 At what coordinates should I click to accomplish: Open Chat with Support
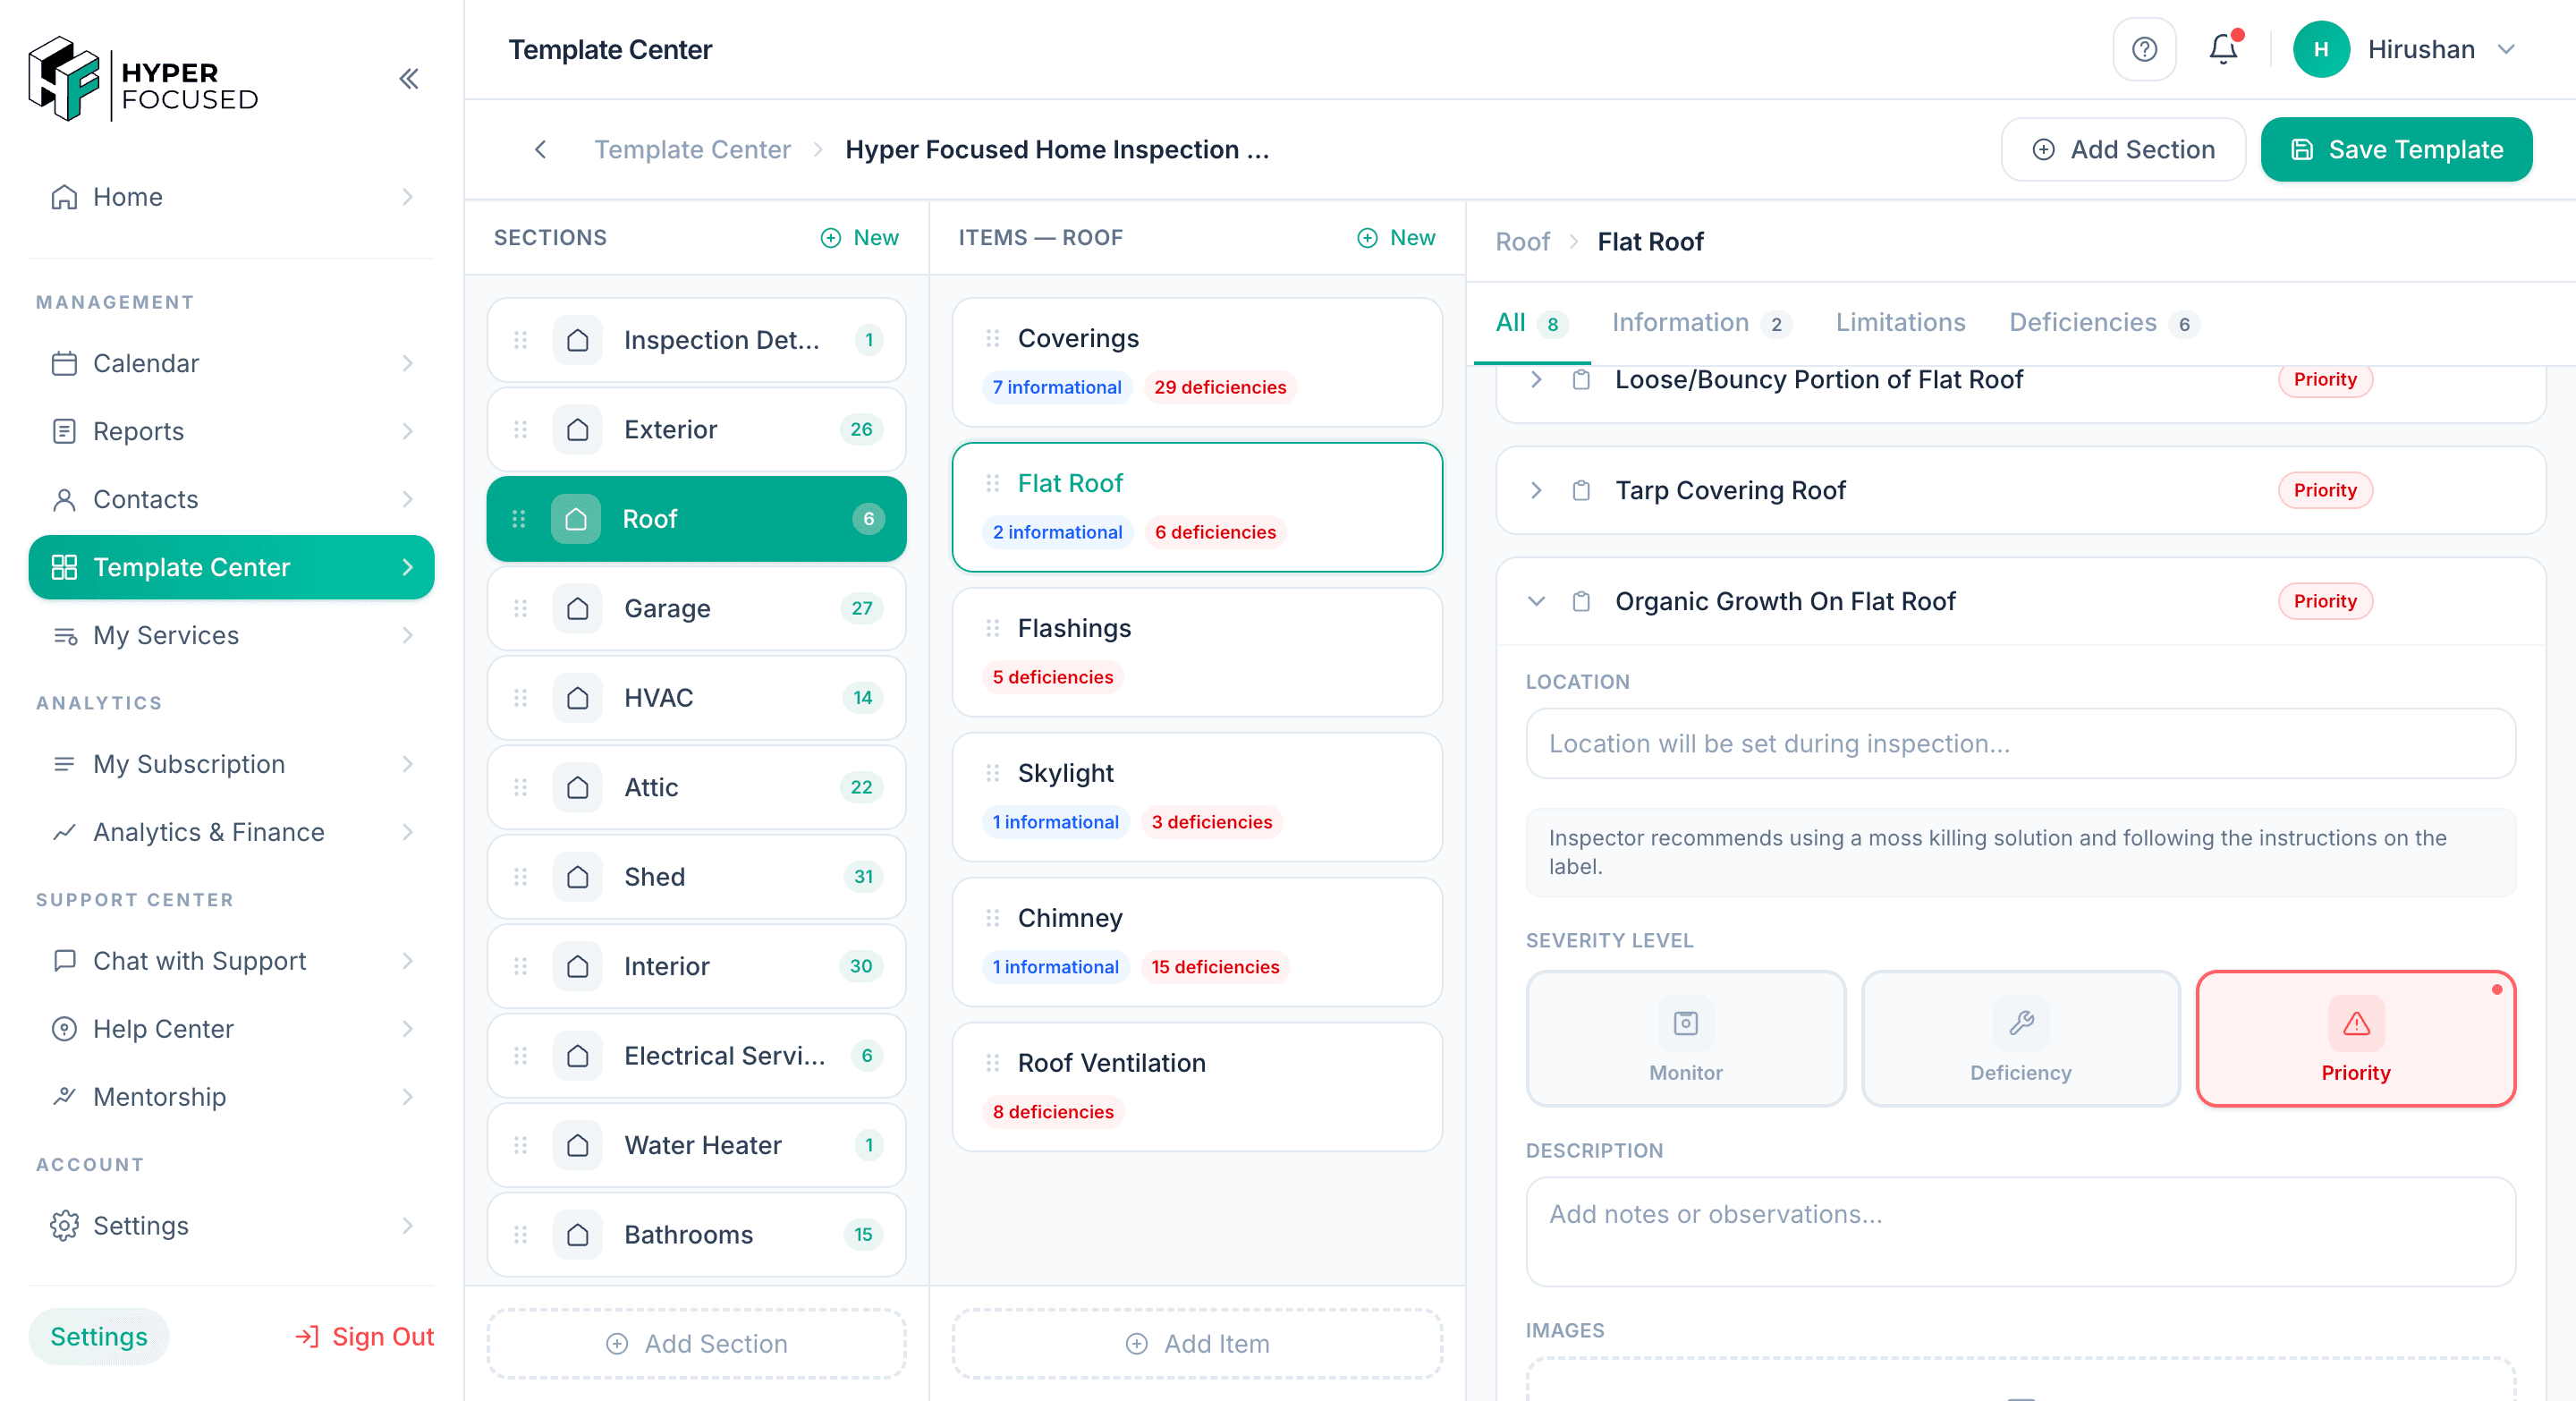(x=231, y=961)
